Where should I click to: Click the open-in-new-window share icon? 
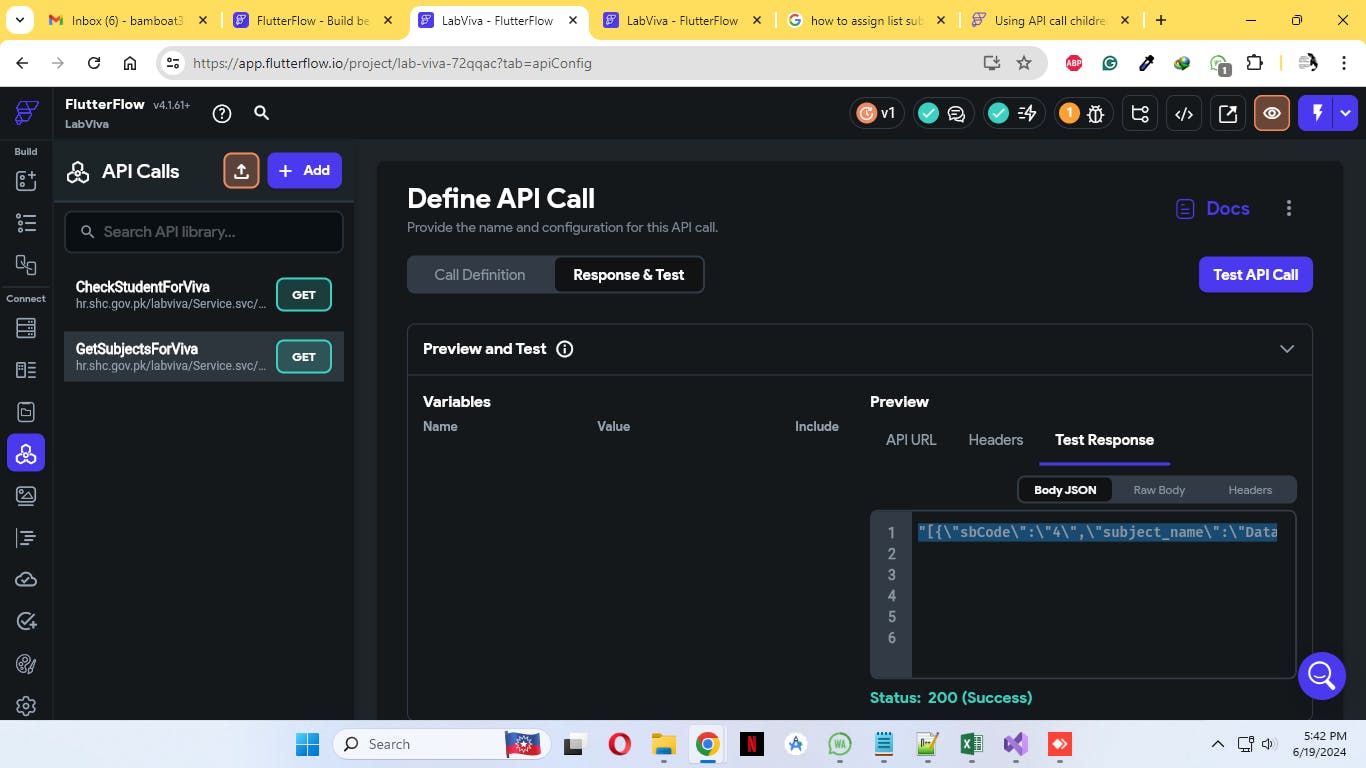point(1228,114)
